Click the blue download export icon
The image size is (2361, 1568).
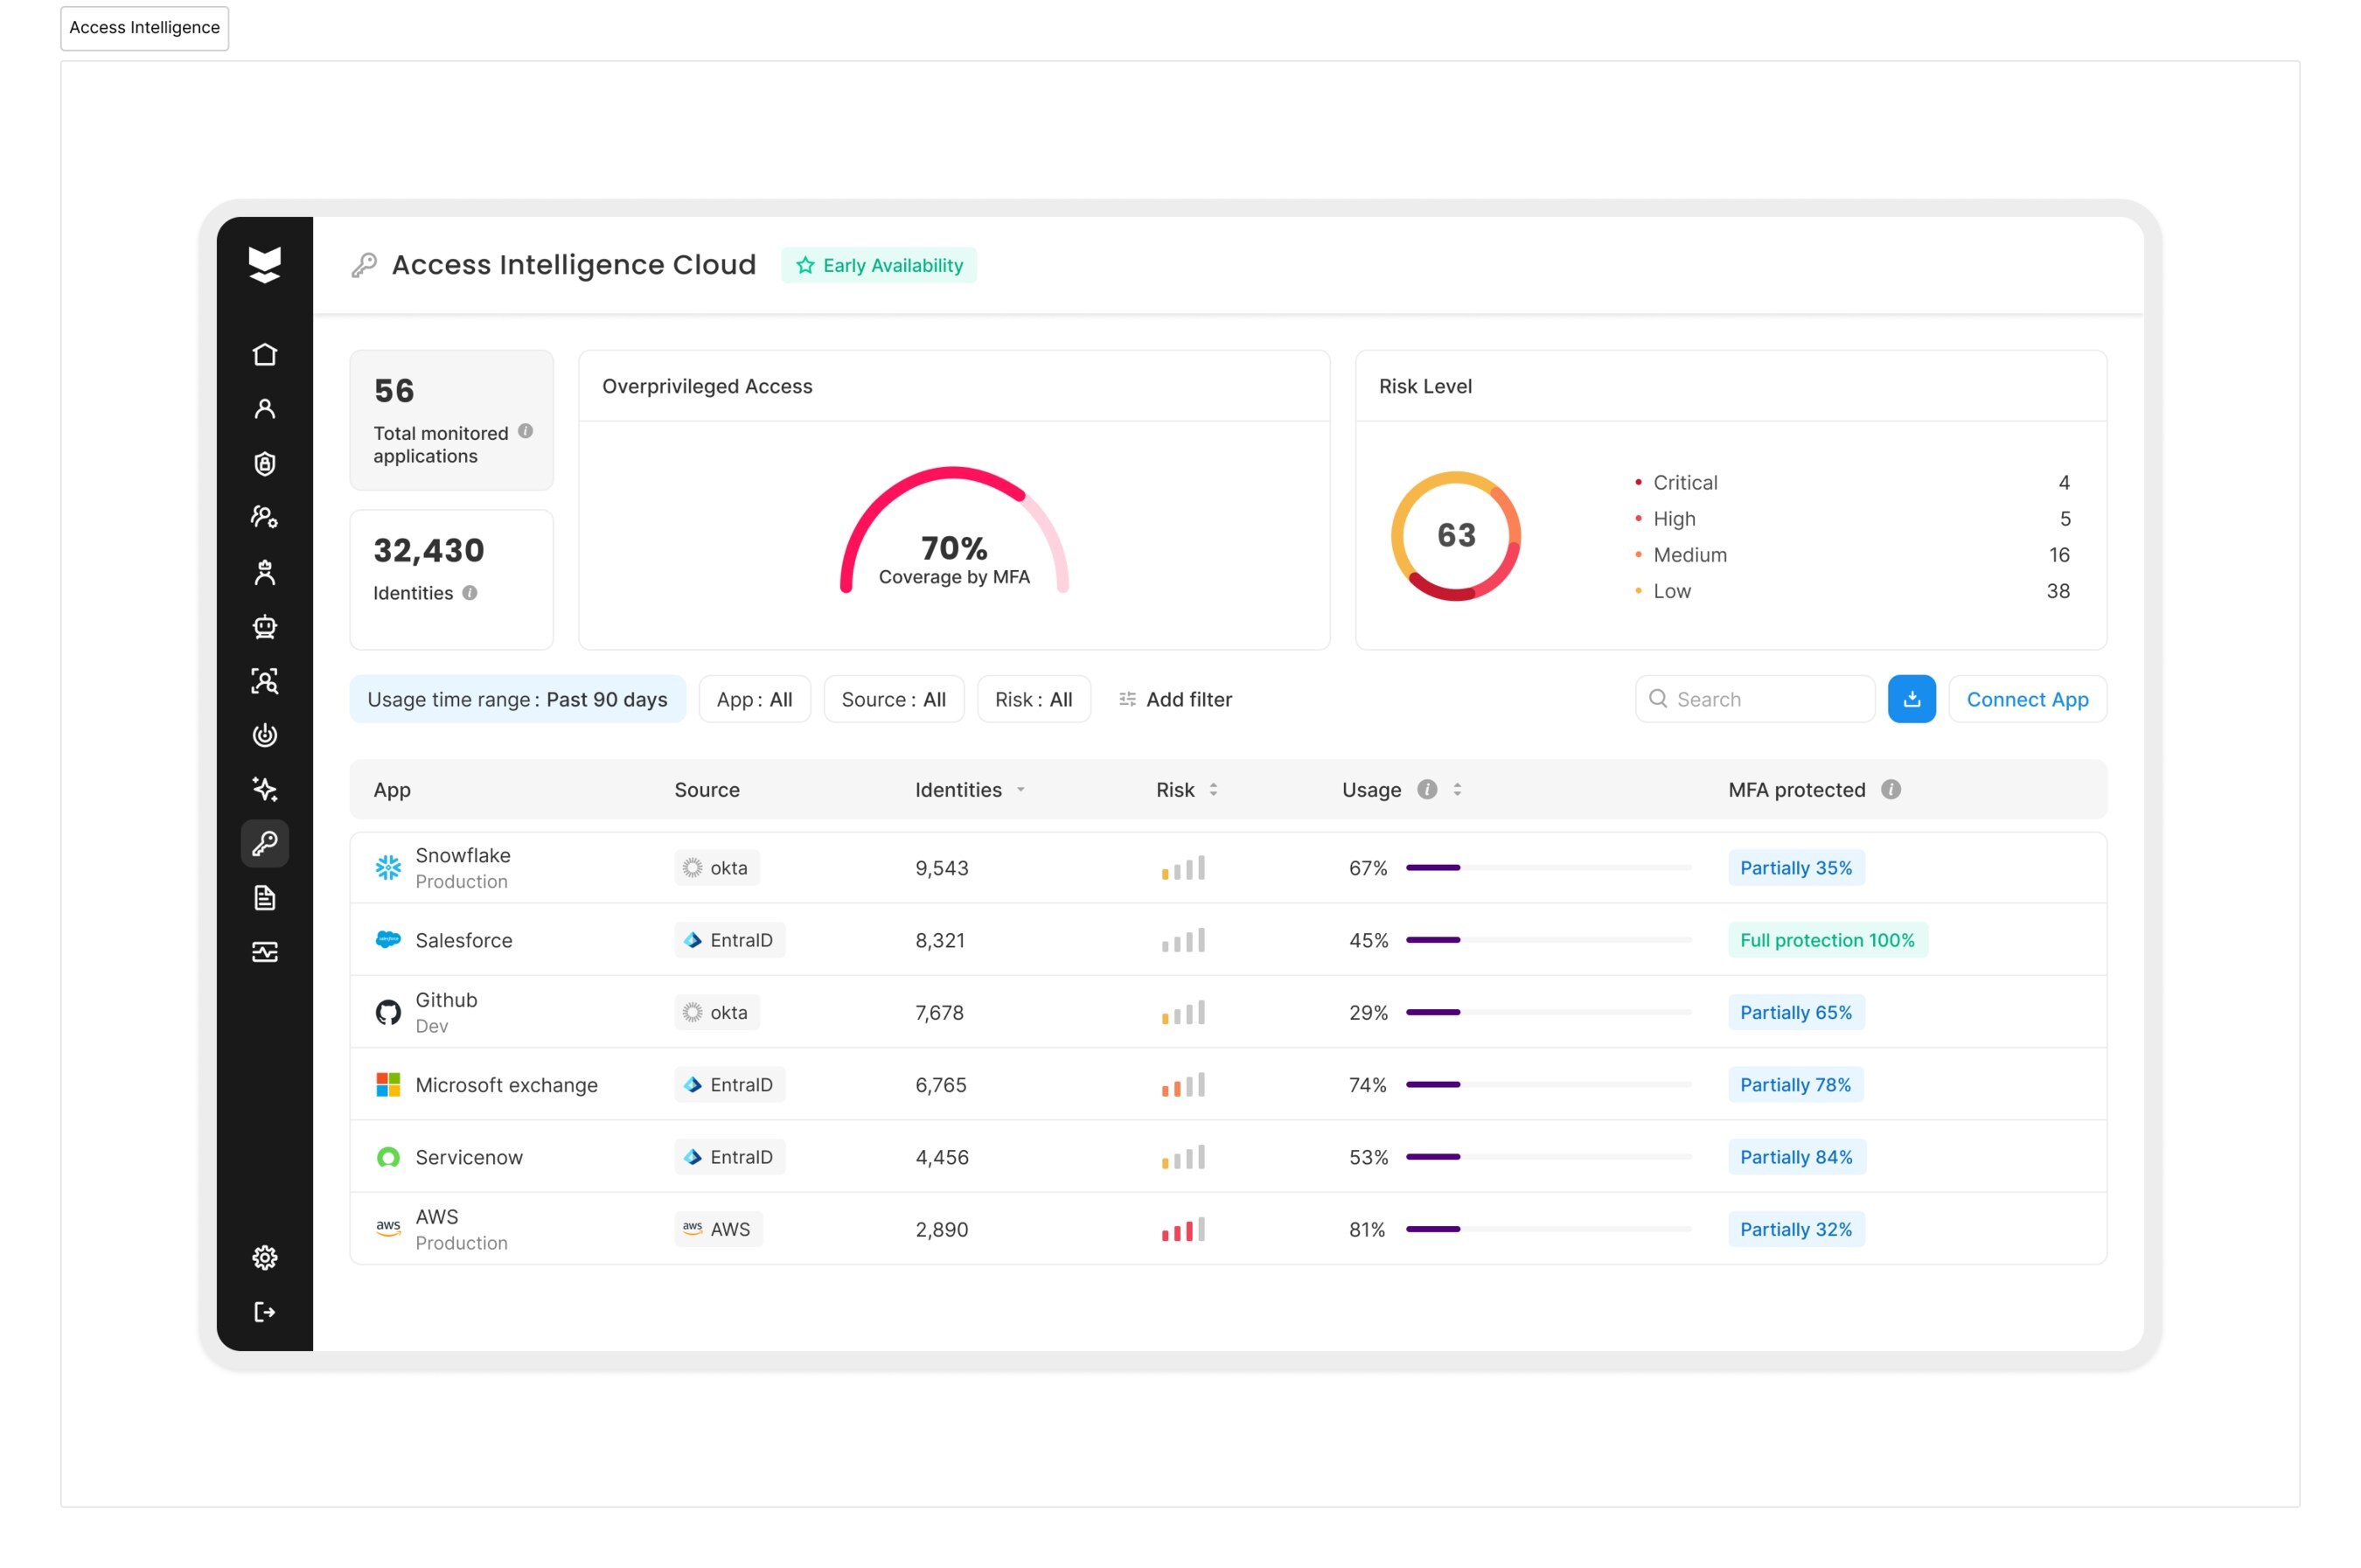click(x=1910, y=699)
